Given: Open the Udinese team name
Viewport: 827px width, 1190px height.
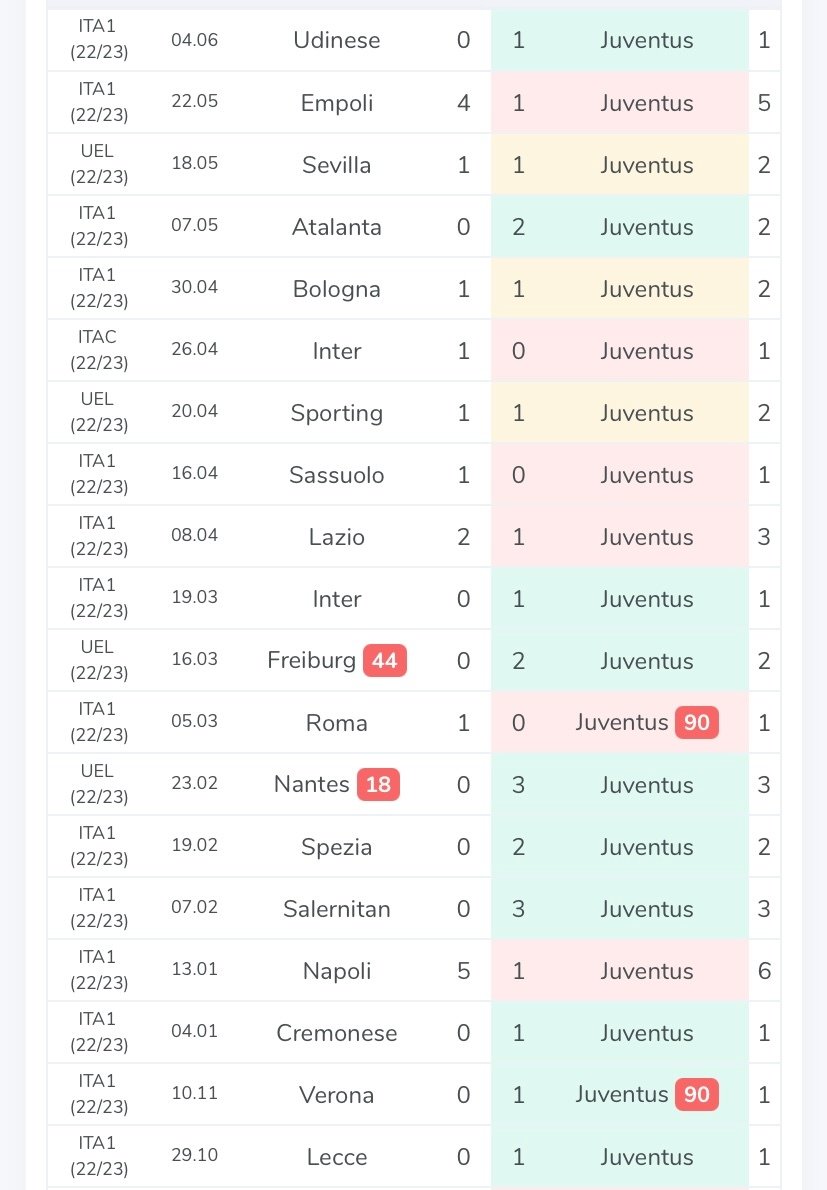Looking at the screenshot, I should [x=337, y=41].
